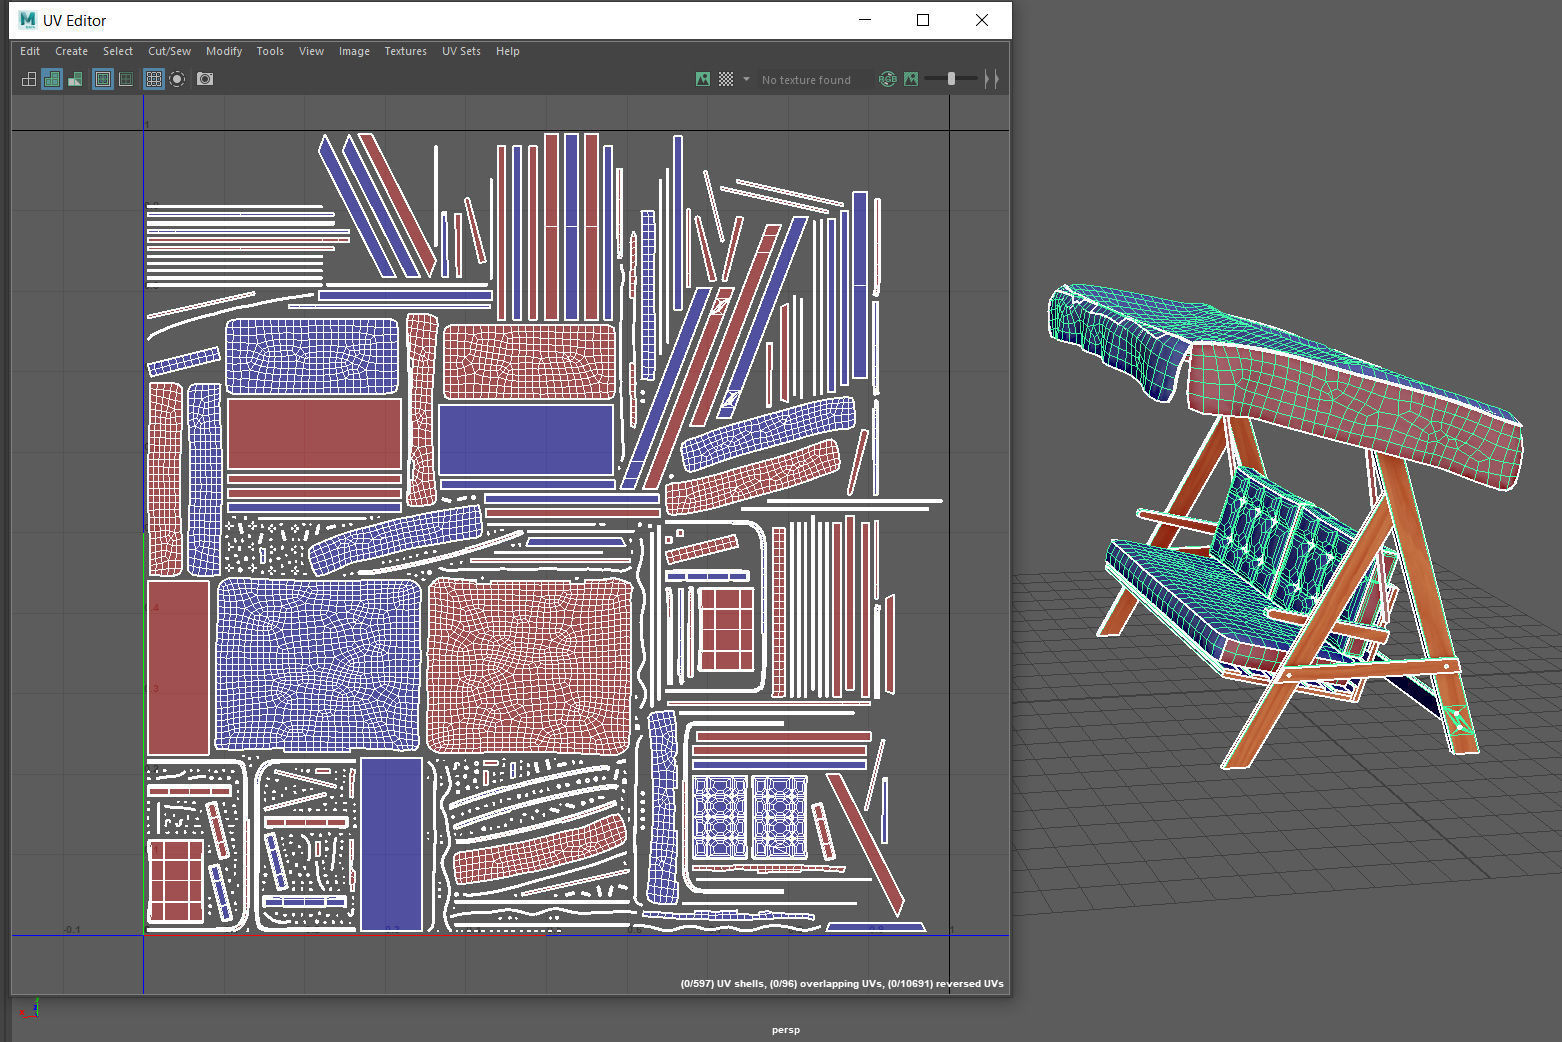The image size is (1562, 1042).
Task: Open the texture list dropdown arrow
Action: coord(746,79)
